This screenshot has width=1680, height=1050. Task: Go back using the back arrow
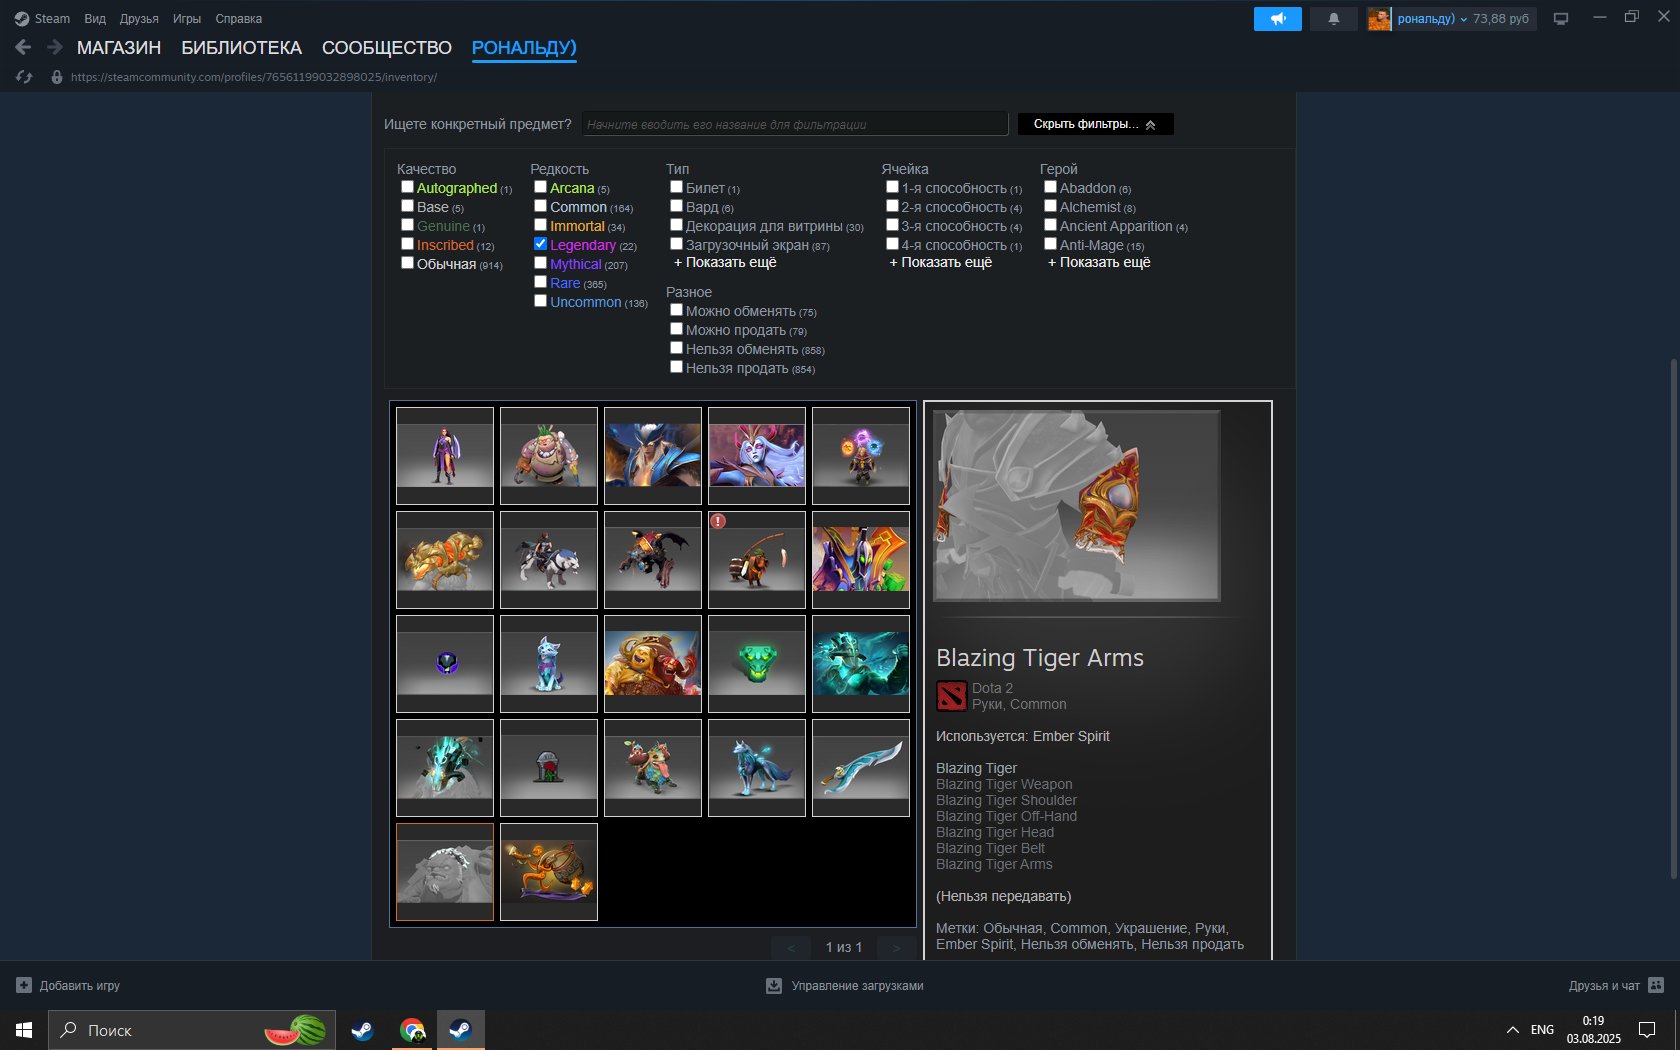pyautogui.click(x=22, y=46)
